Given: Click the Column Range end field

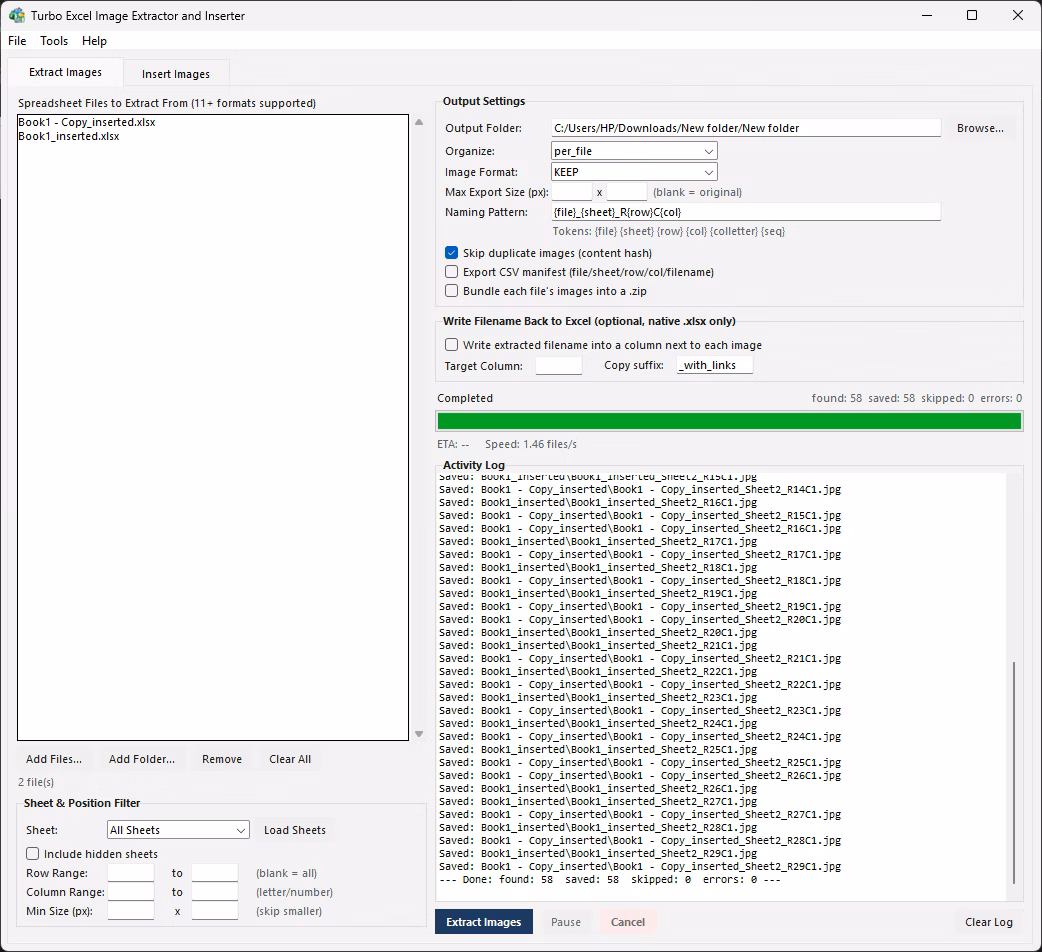Looking at the screenshot, I should point(215,892).
